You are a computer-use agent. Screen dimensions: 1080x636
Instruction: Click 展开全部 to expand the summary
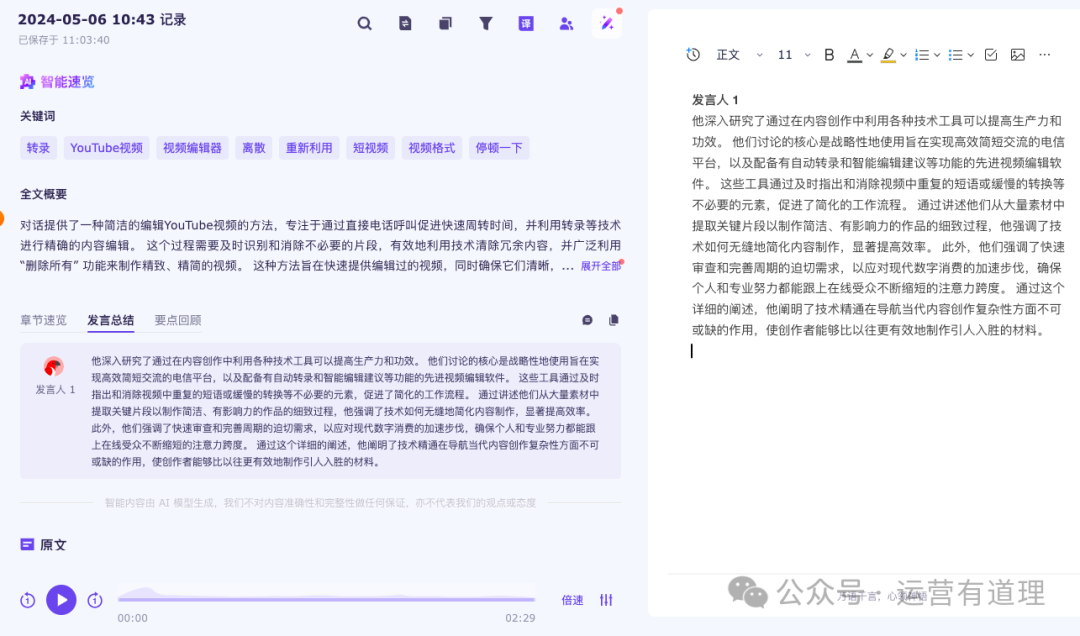click(600, 265)
